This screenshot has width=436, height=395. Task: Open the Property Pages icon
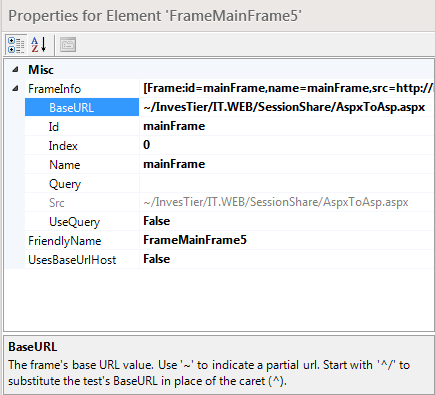(68, 45)
